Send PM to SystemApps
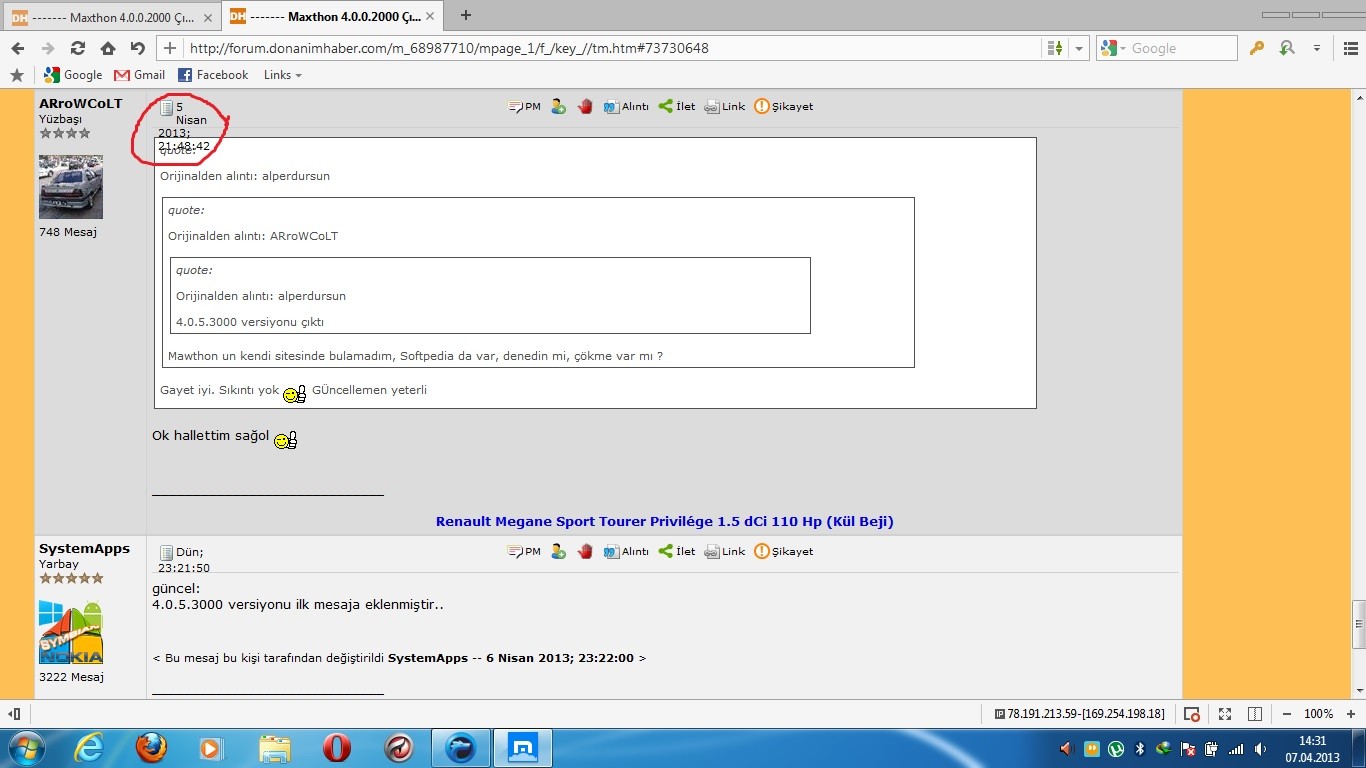The image size is (1366, 768). (524, 551)
